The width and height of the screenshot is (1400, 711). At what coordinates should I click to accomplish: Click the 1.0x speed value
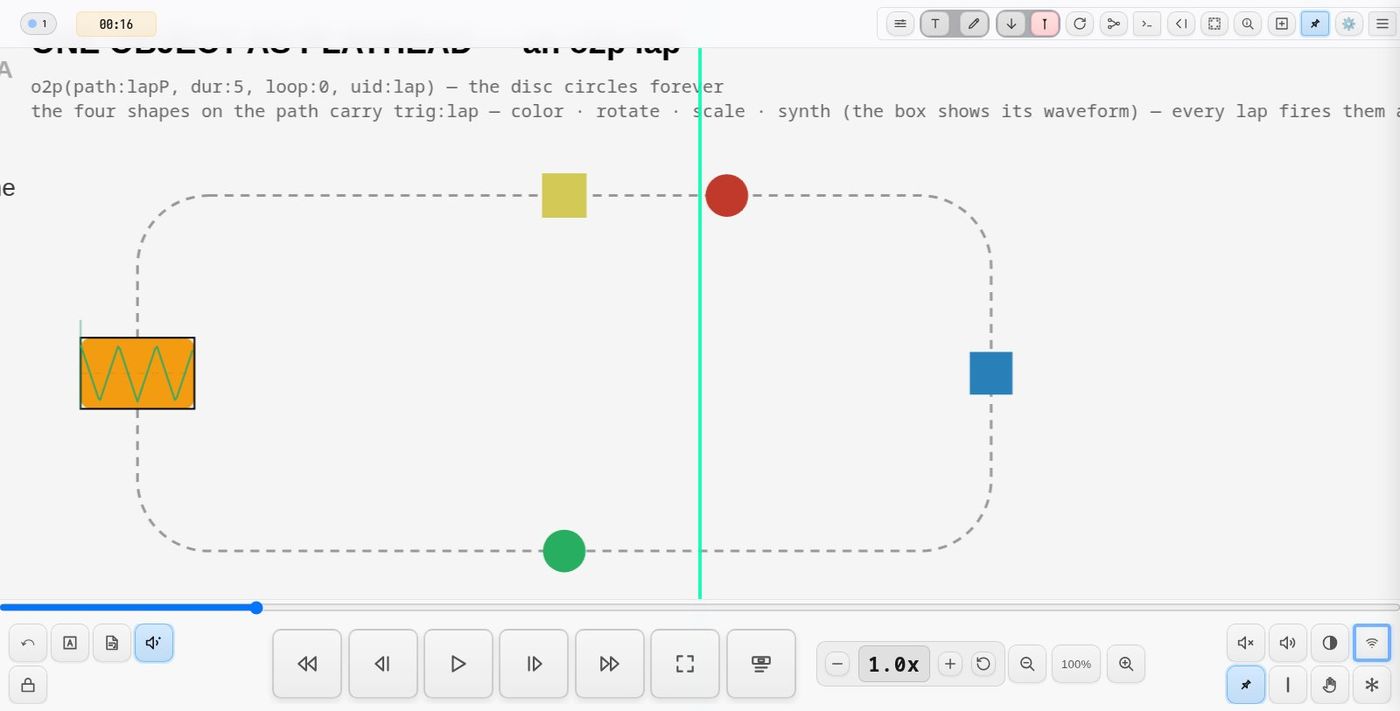click(894, 664)
